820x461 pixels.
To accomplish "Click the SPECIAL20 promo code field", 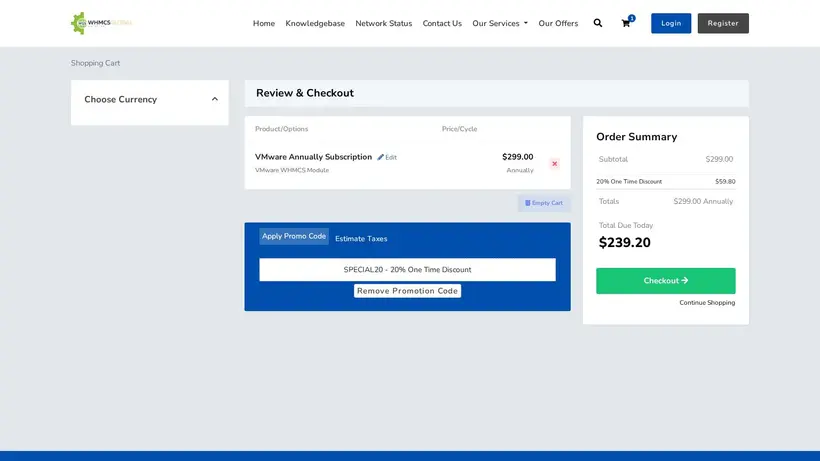I will [407, 270].
